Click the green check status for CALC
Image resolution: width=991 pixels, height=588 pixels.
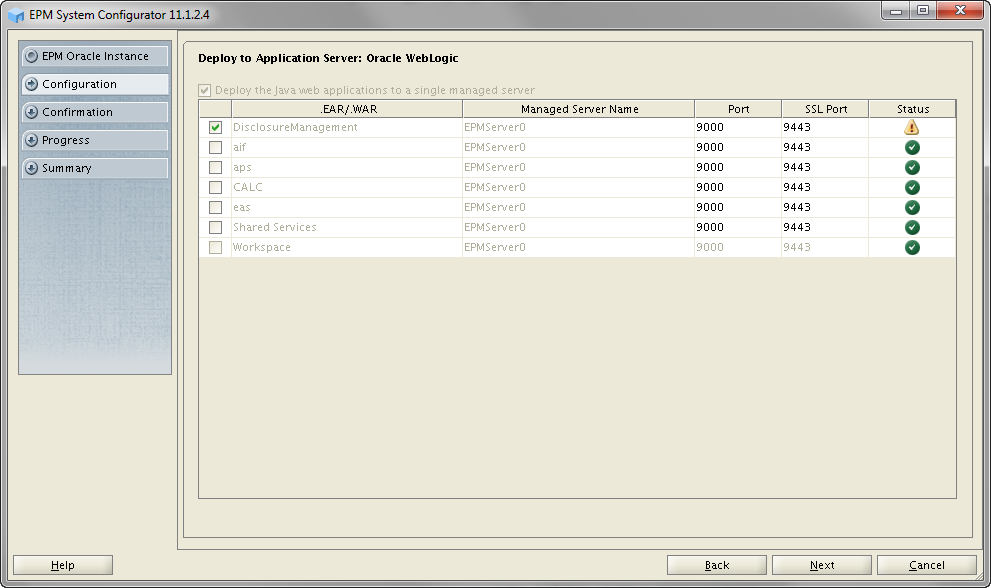point(912,187)
